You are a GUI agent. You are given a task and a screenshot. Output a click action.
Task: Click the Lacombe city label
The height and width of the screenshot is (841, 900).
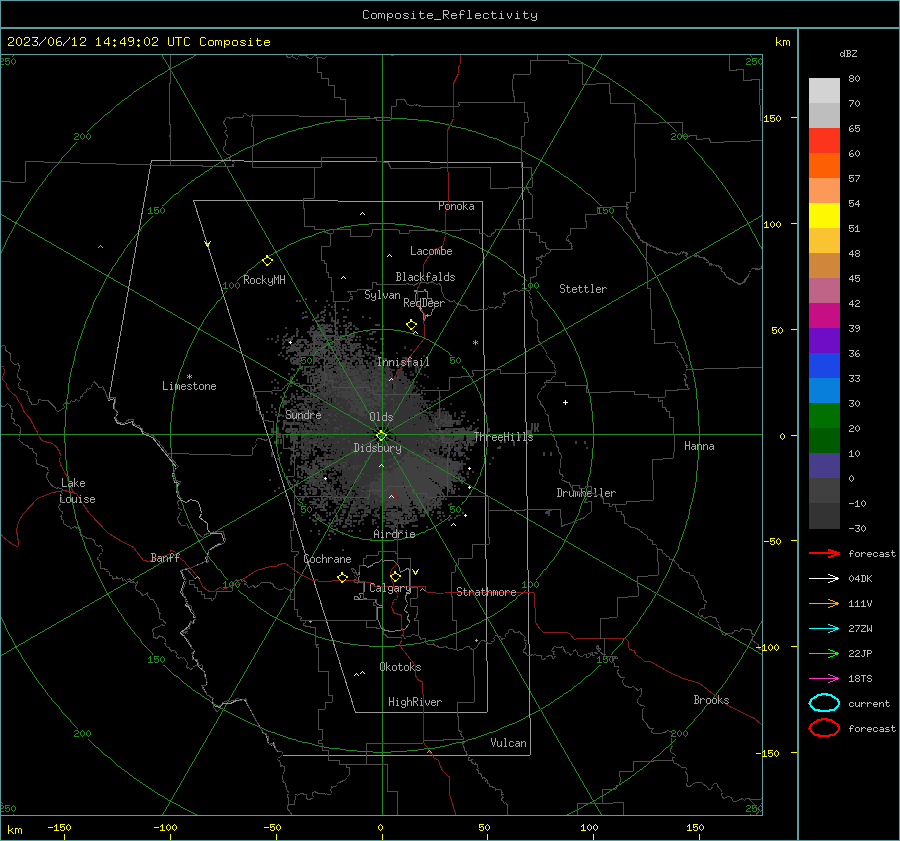coord(431,251)
